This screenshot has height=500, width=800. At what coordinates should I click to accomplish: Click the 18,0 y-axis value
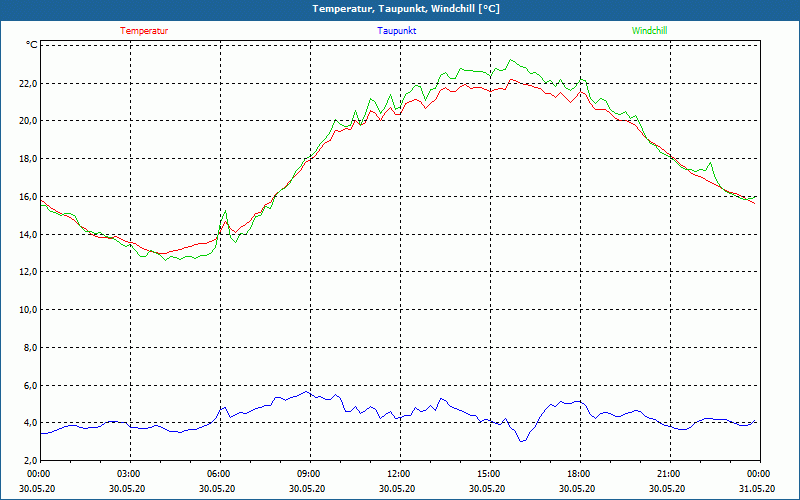pyautogui.click(x=28, y=159)
